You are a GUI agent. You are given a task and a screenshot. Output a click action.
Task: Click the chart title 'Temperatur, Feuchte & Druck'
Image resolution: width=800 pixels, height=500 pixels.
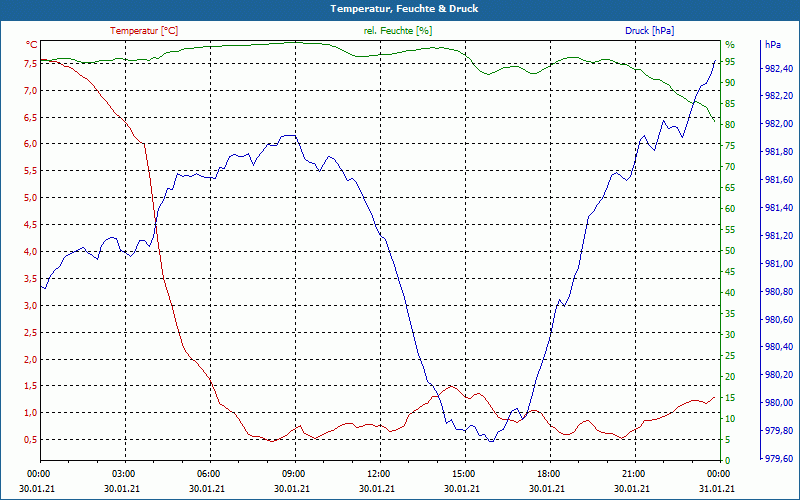tap(404, 9)
